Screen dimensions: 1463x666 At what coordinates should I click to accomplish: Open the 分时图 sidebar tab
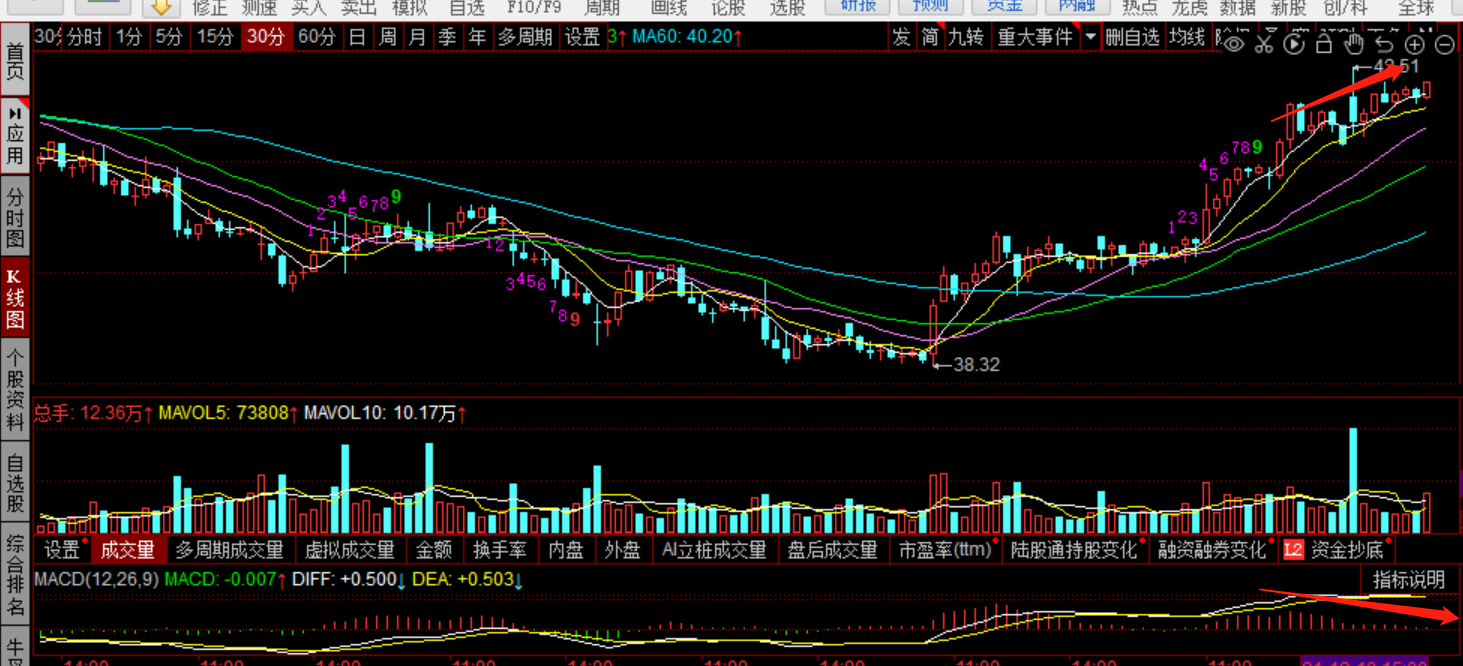coord(15,217)
